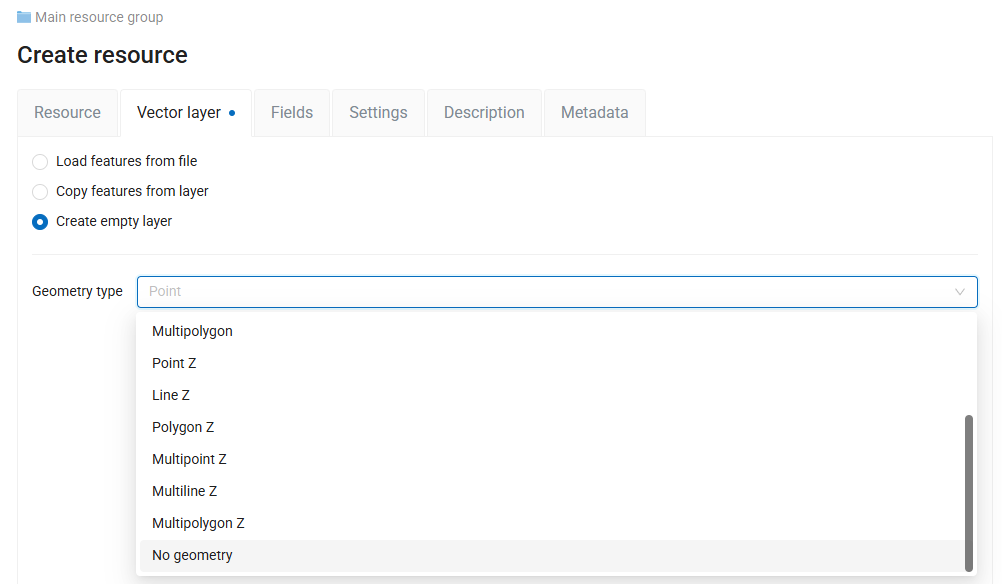Collapse the Geometry type dropdown arrow
1002x584 pixels.
tap(959, 292)
